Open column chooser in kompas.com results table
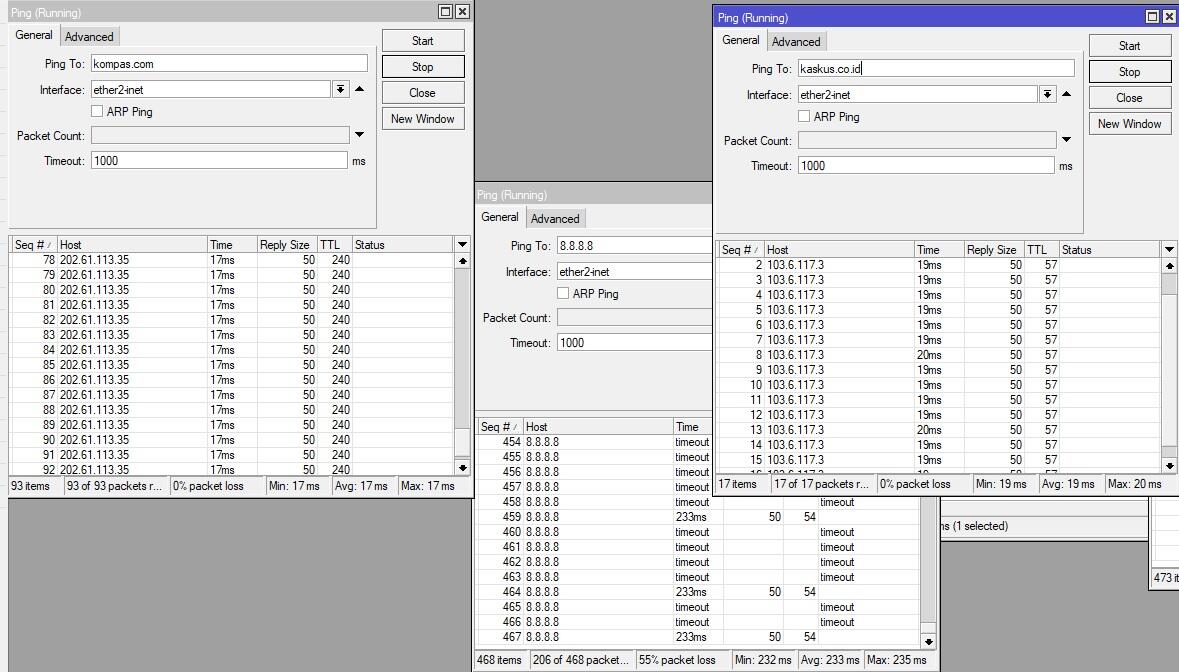 (462, 244)
